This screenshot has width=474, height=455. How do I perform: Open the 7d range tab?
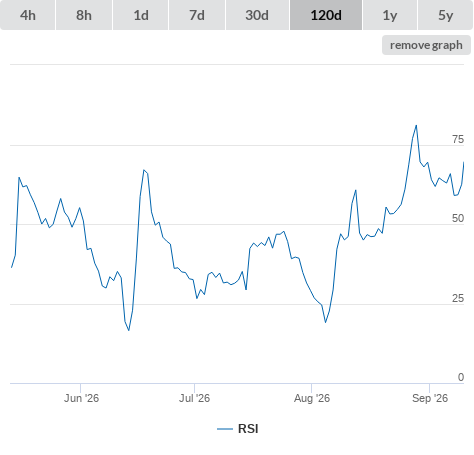[197, 15]
